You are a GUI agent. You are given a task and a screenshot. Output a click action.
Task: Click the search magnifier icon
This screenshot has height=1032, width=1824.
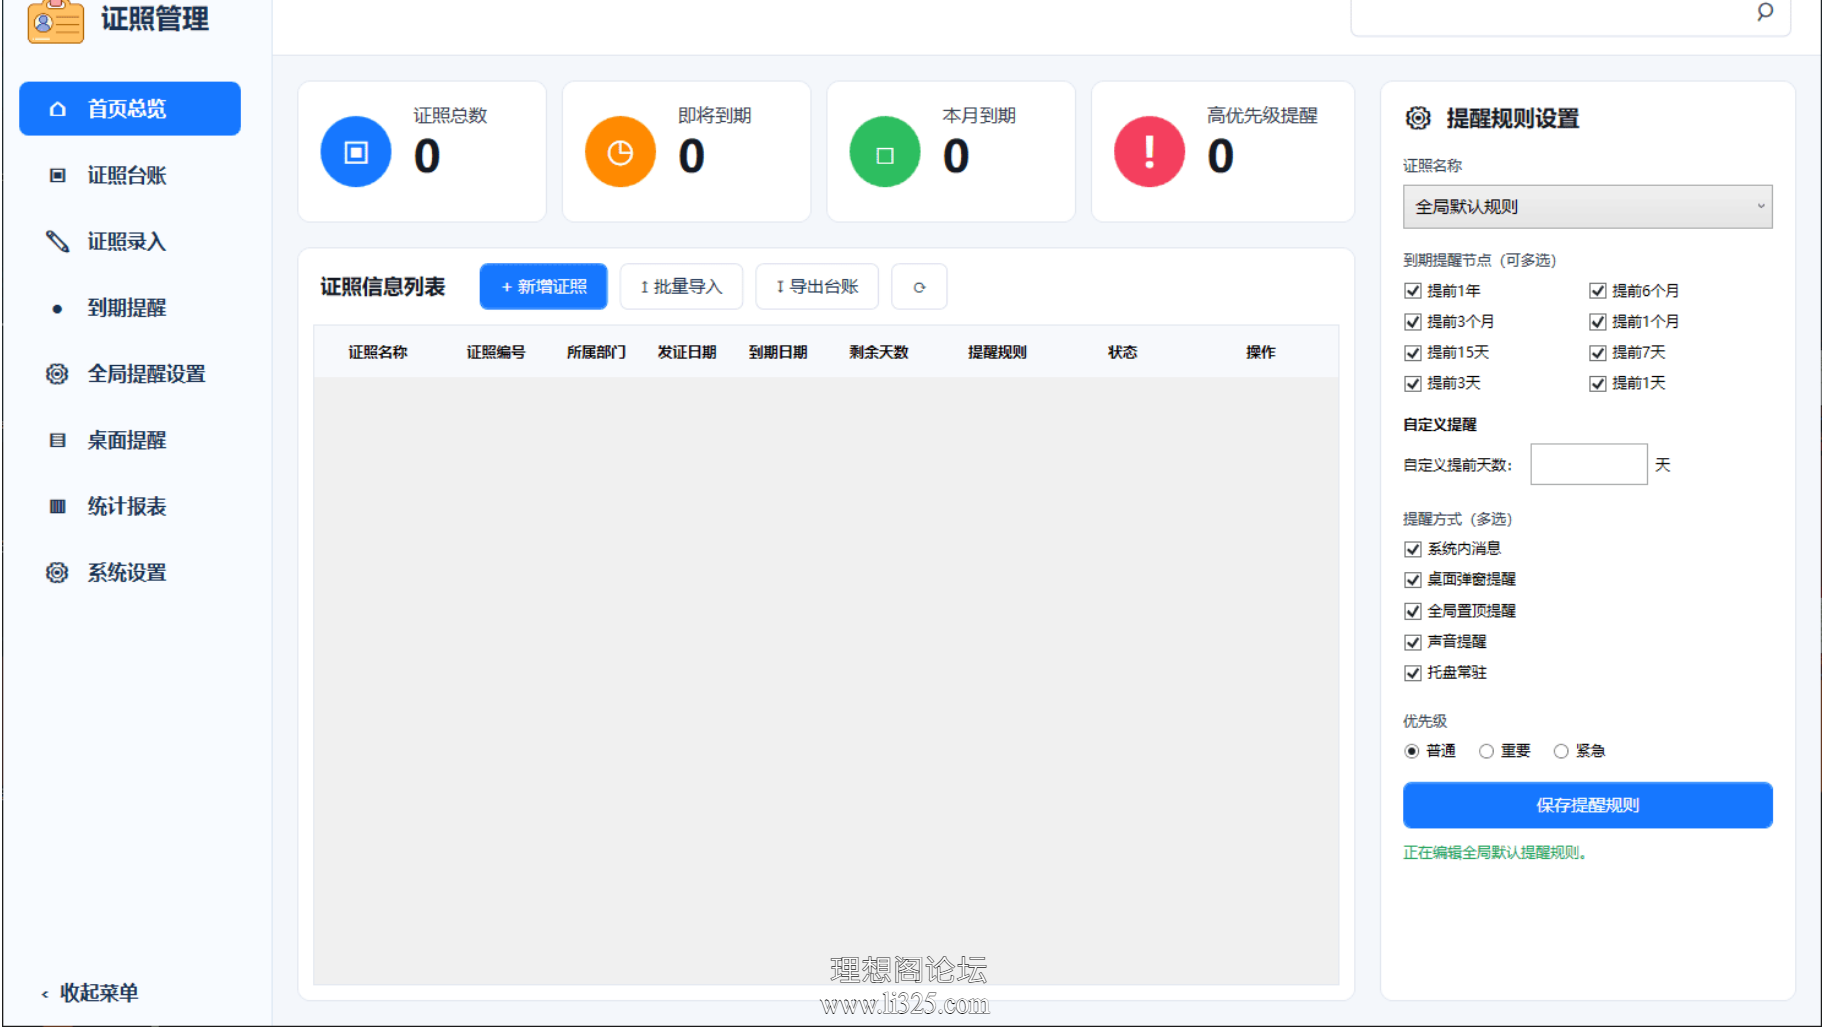tap(1765, 12)
